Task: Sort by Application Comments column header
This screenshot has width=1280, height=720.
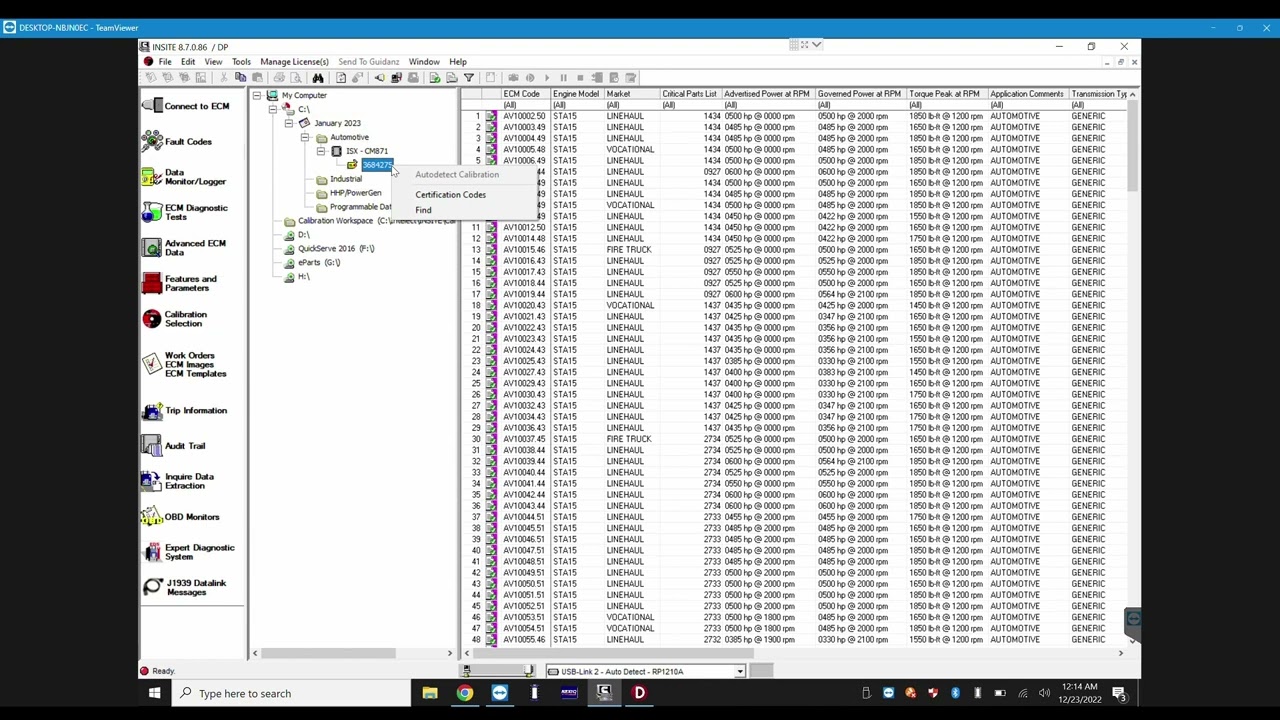Action: pyautogui.click(x=1027, y=94)
